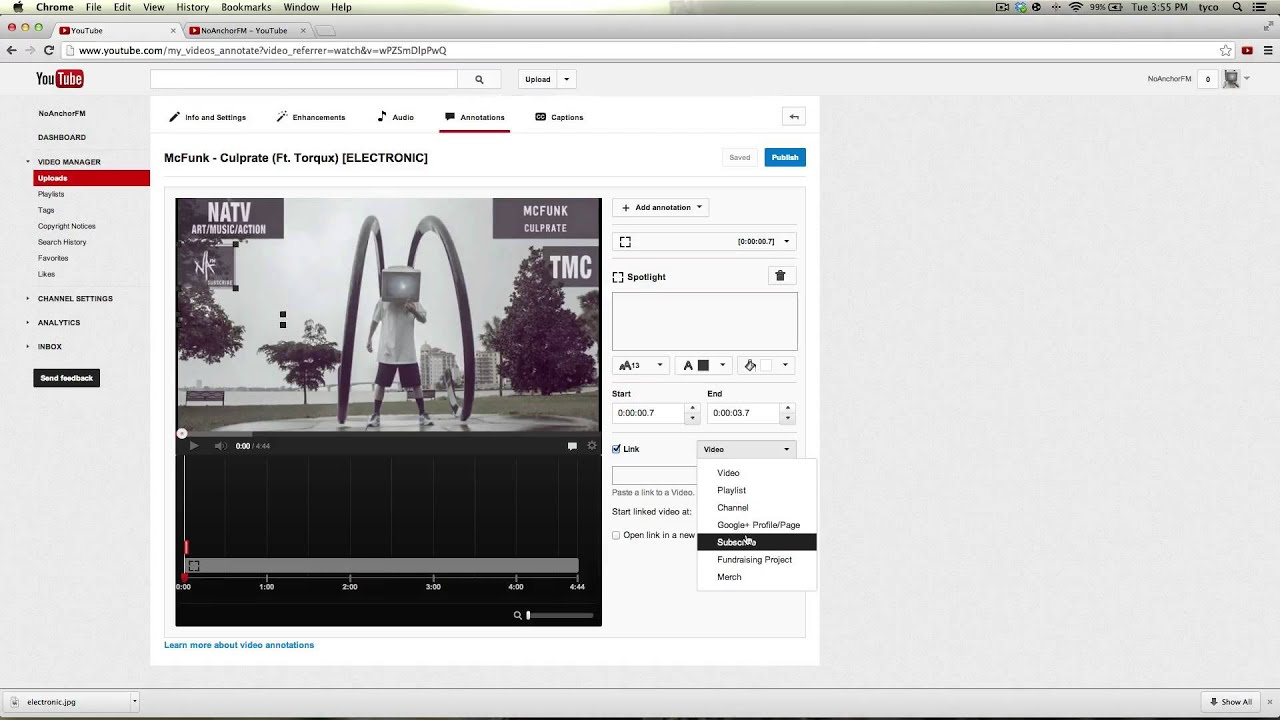Choose Playlist from the link type list

point(757,490)
